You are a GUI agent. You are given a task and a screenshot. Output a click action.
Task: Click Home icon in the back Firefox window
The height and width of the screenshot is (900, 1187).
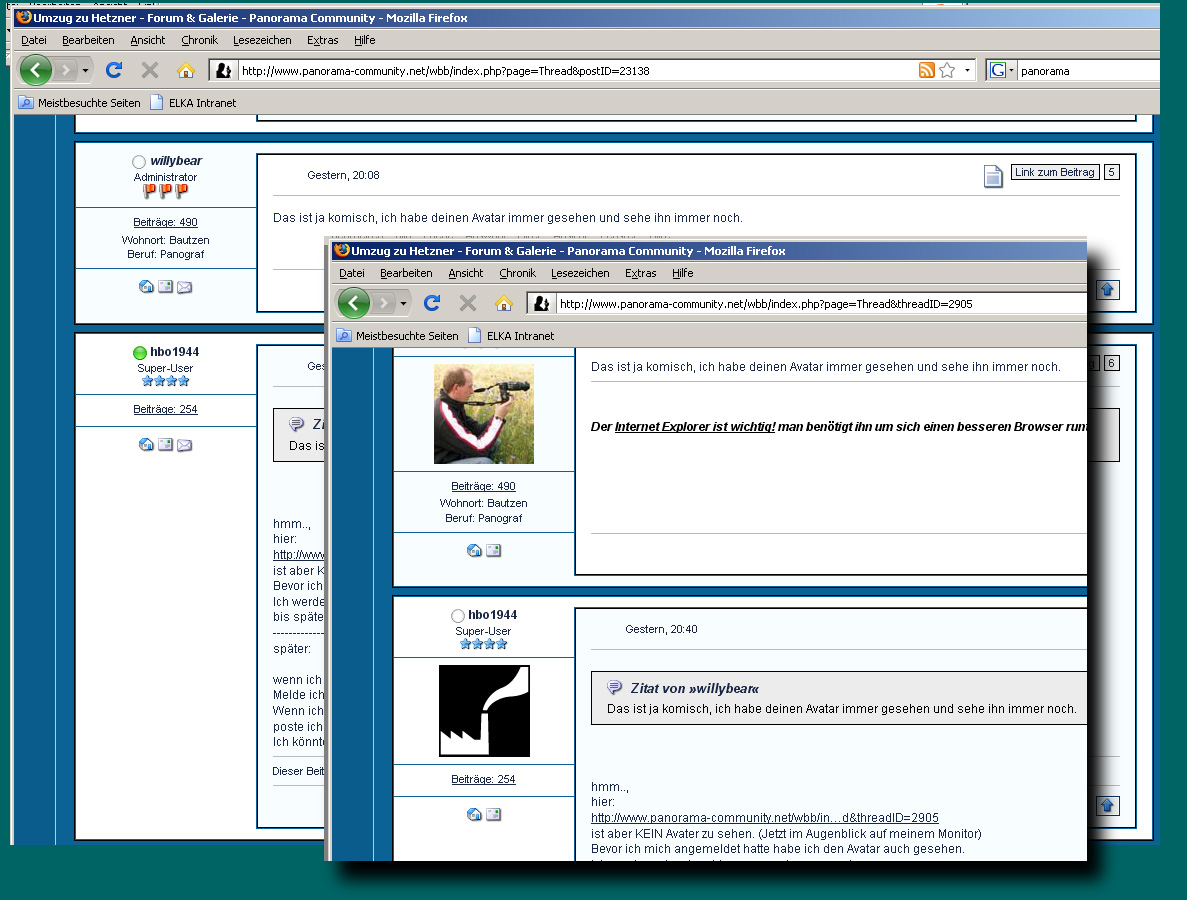click(x=185, y=70)
